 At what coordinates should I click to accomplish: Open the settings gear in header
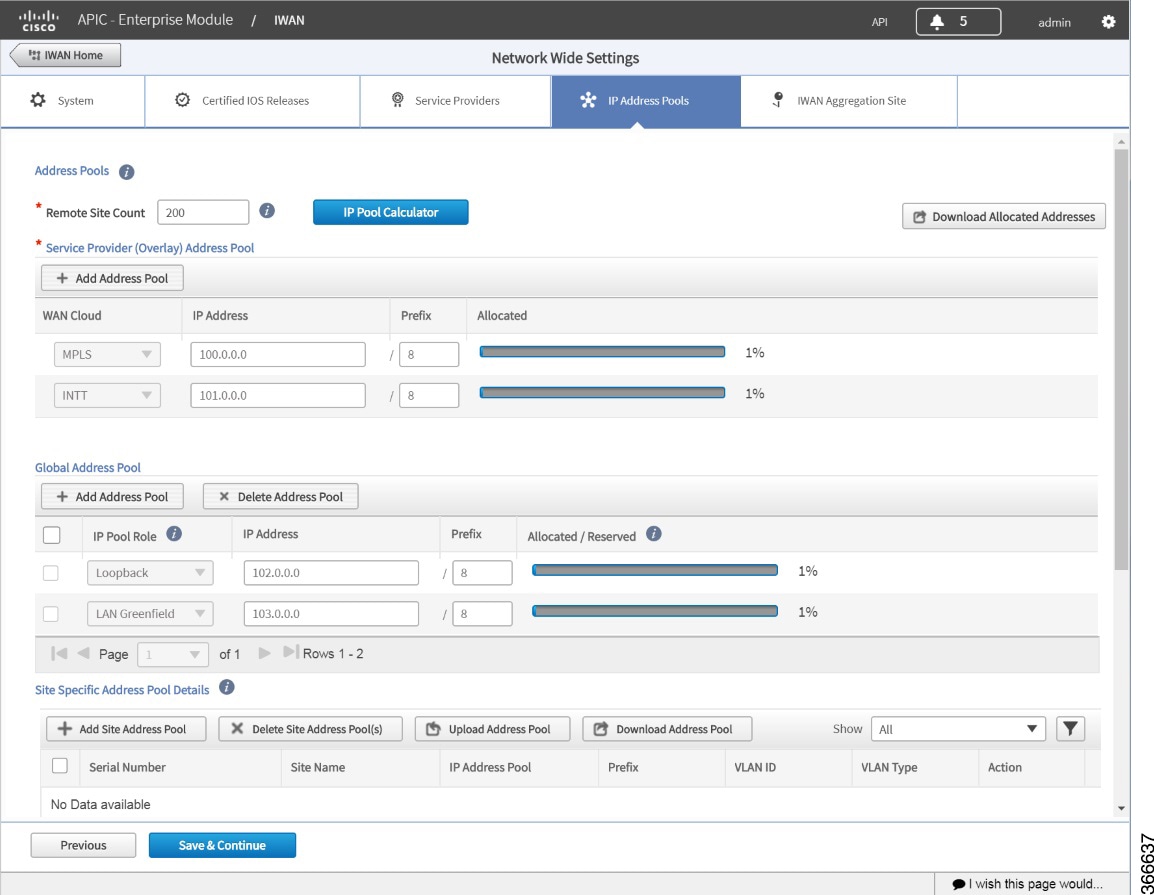[1108, 22]
